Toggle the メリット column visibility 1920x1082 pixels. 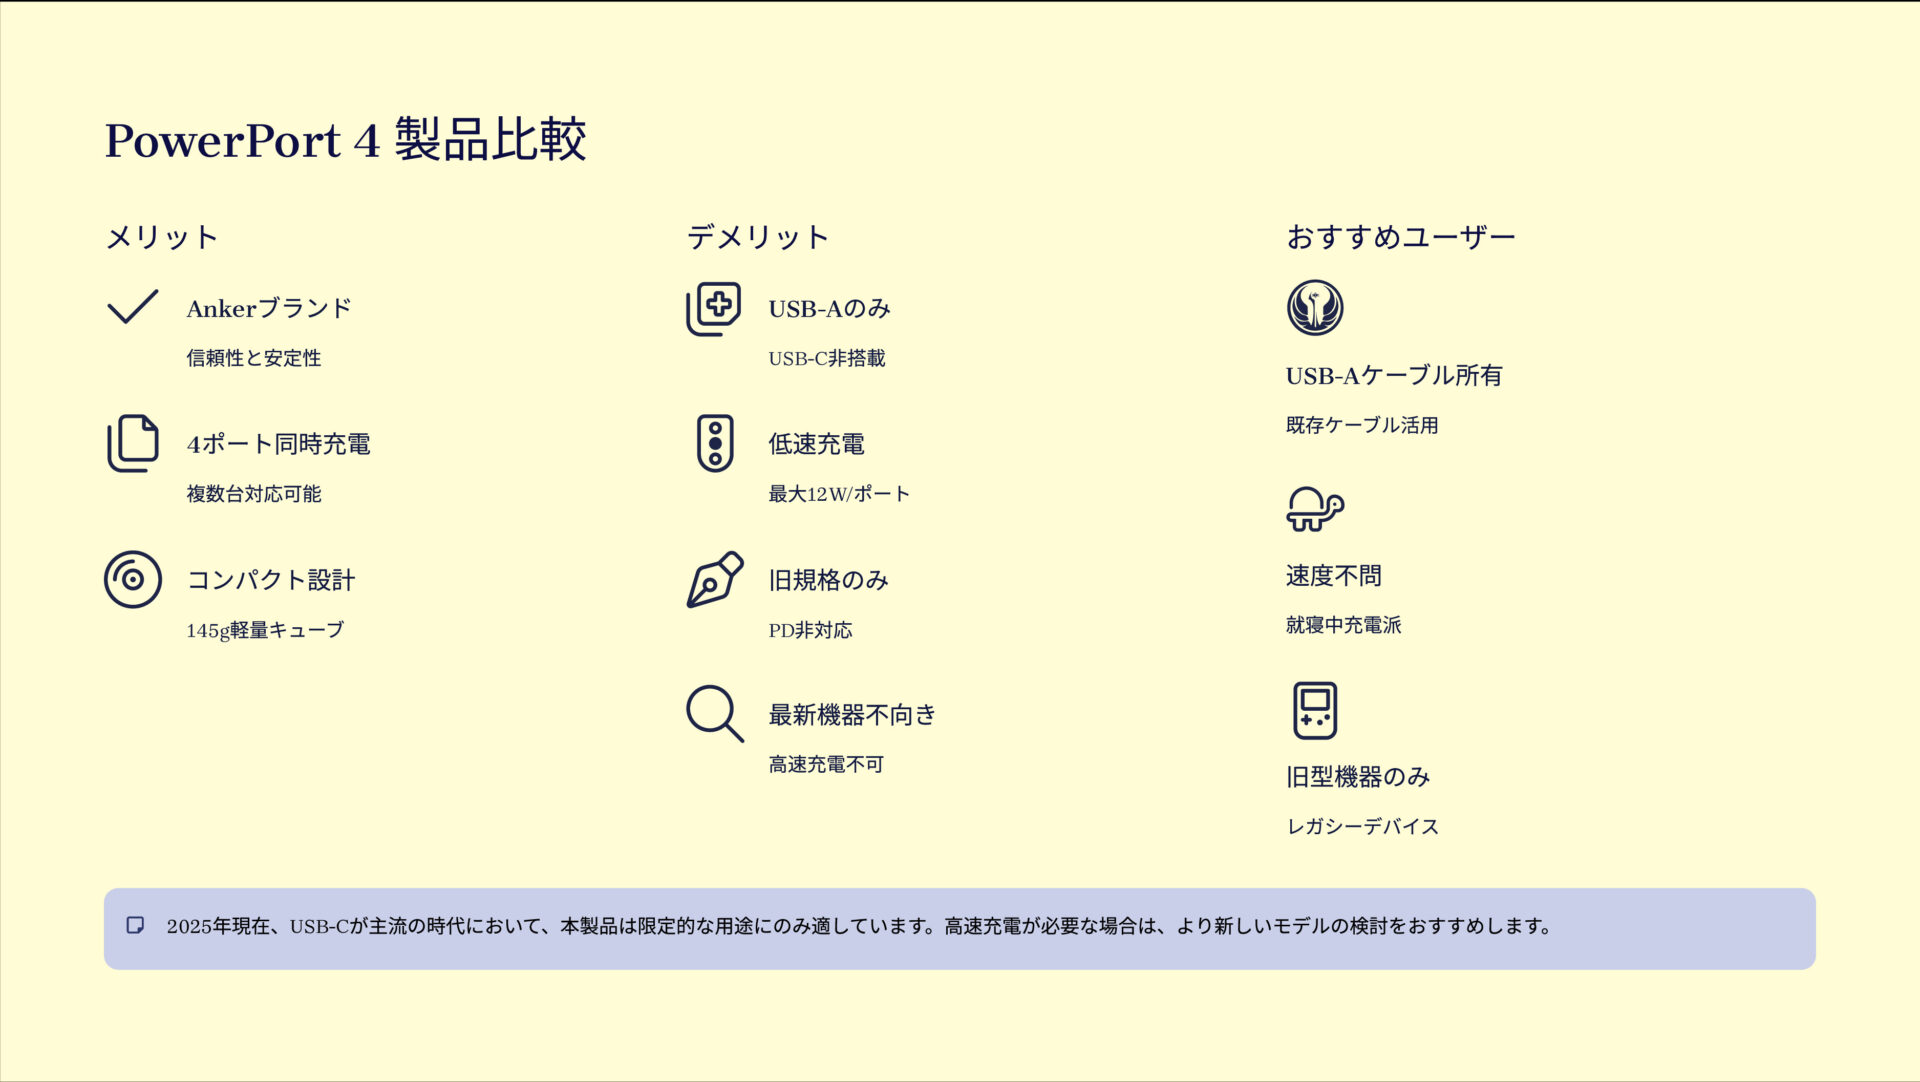(163, 237)
